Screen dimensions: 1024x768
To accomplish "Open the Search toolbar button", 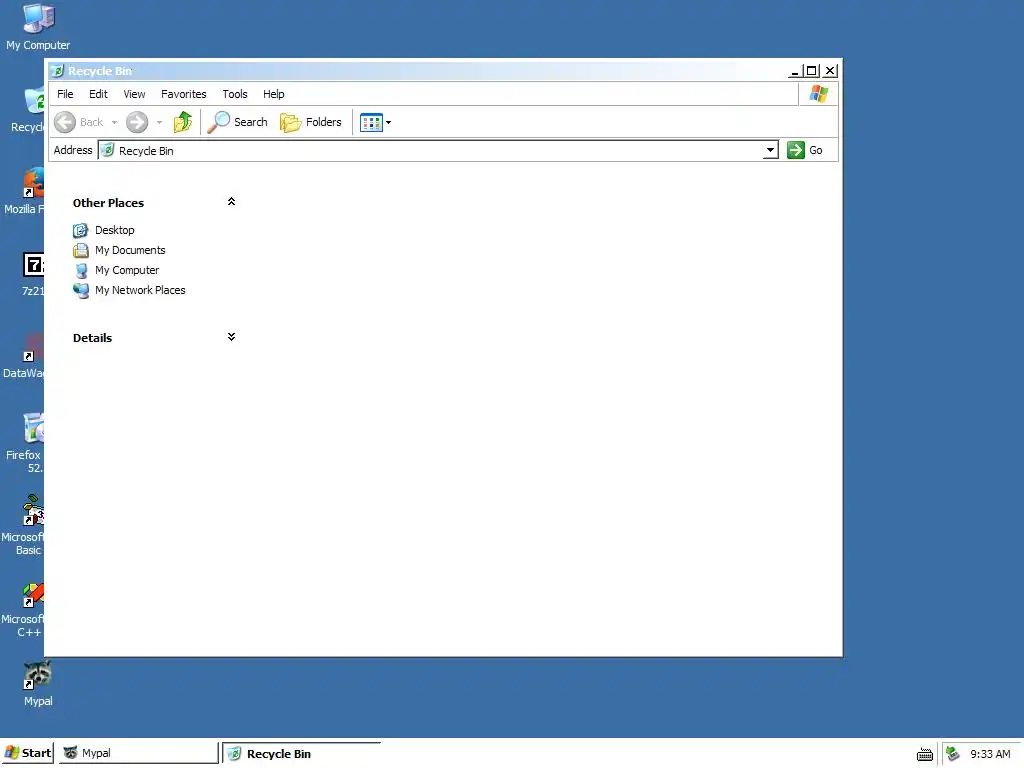I will pos(238,122).
